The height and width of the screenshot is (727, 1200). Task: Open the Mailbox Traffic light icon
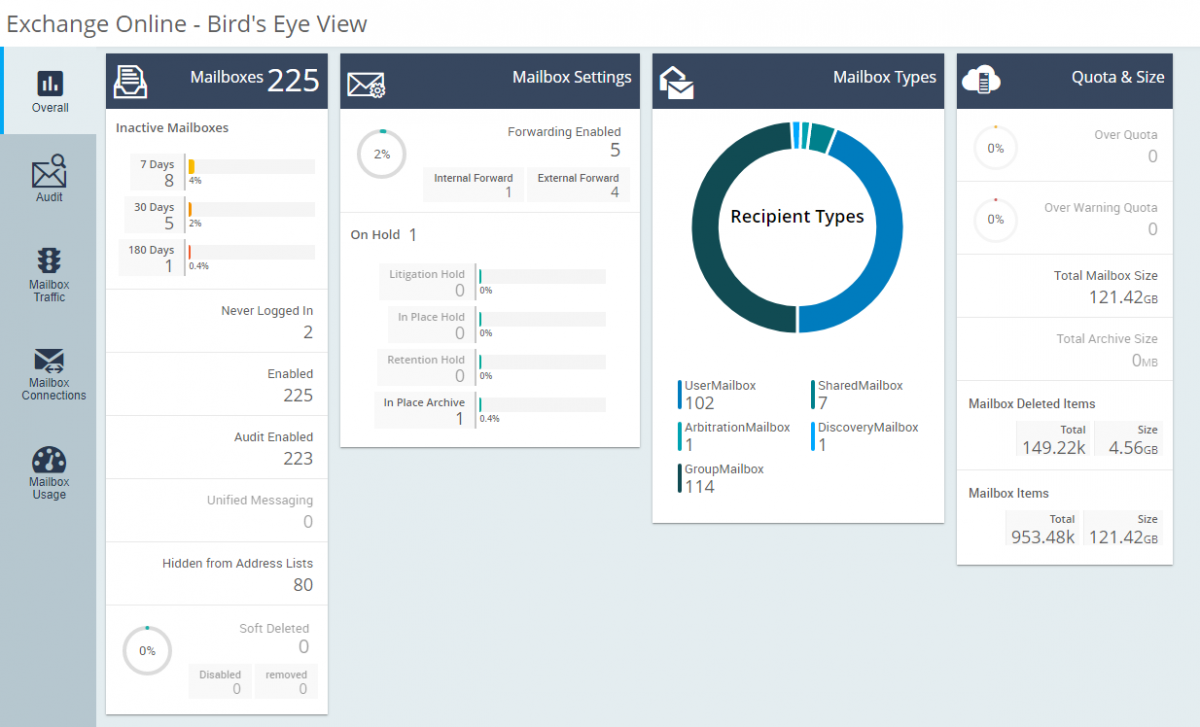(49, 260)
